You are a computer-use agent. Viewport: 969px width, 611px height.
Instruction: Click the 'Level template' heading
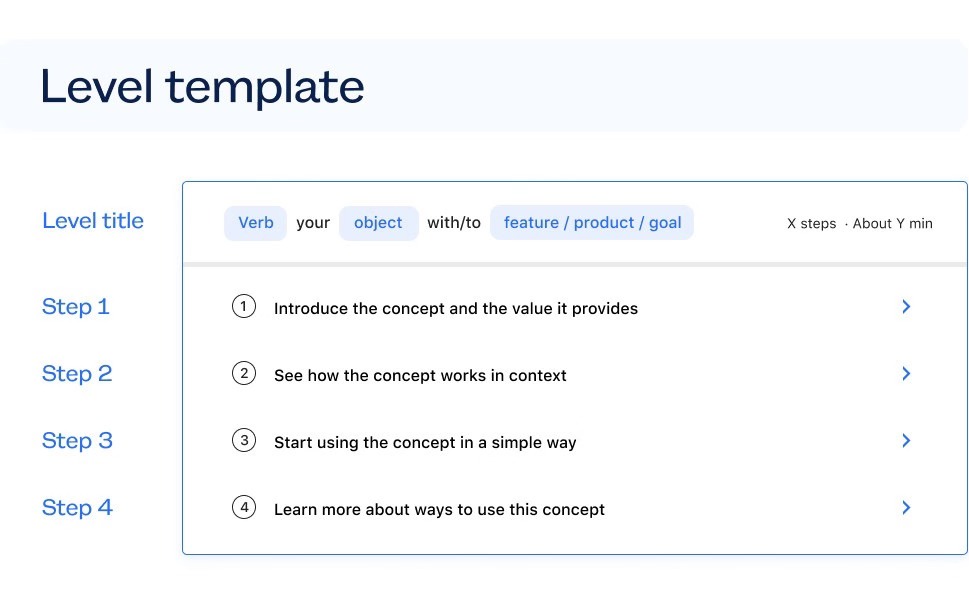(x=202, y=87)
